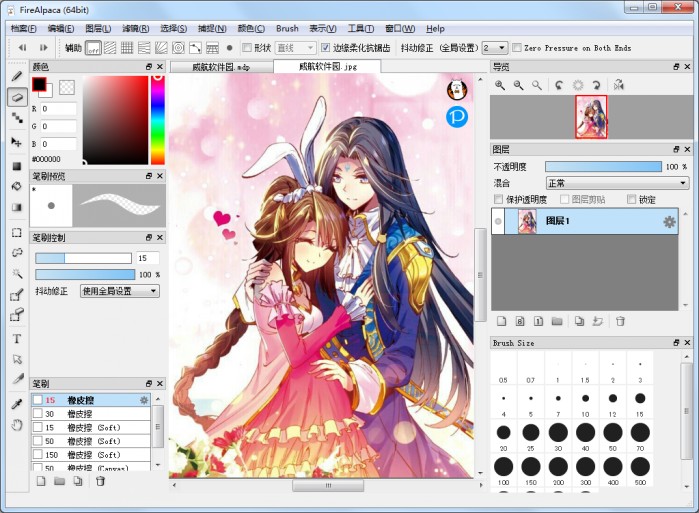The width and height of the screenshot is (699, 513).
Task: Open the 混合 blend mode dropdown
Action: 617,183
